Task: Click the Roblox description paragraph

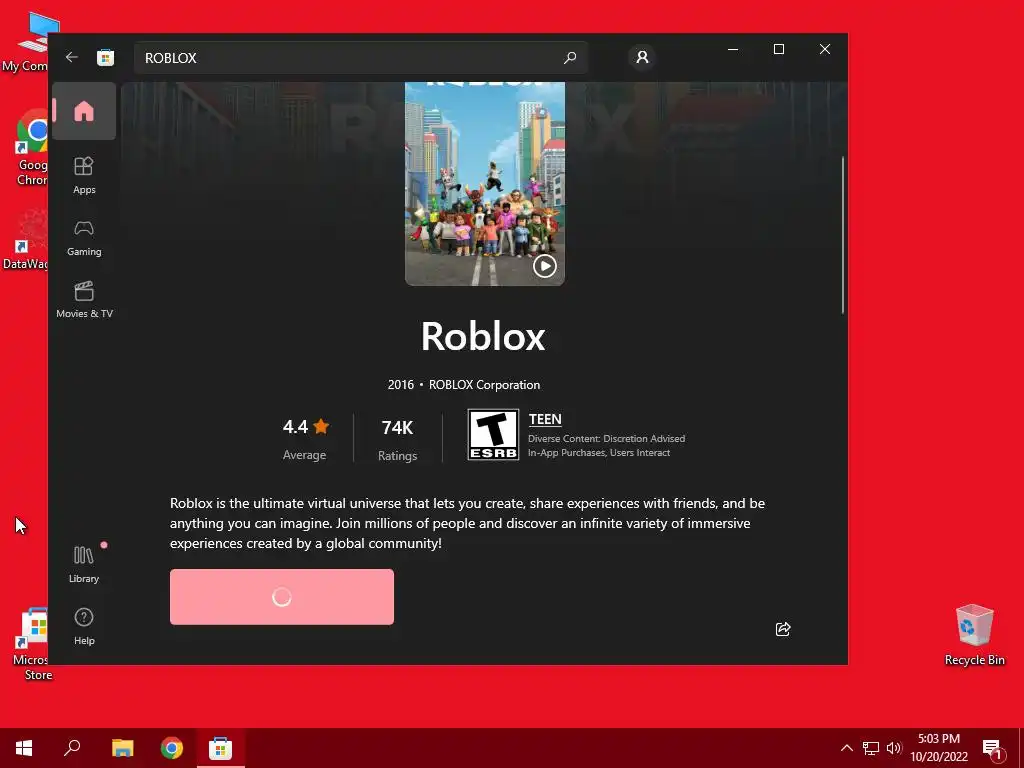Action: coord(468,523)
